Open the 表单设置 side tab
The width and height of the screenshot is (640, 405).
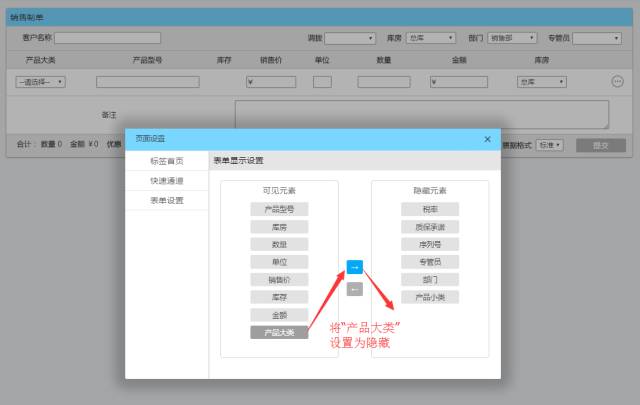click(167, 200)
